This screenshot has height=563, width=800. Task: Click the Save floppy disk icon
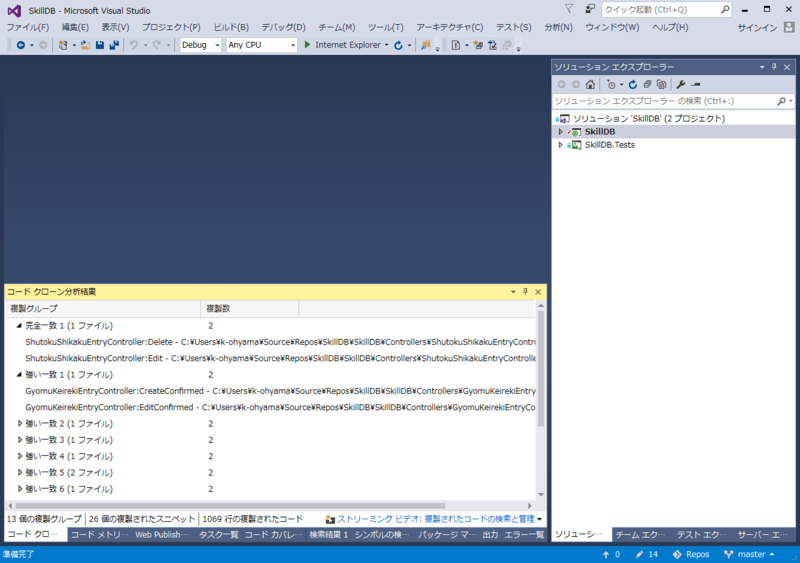pos(99,45)
